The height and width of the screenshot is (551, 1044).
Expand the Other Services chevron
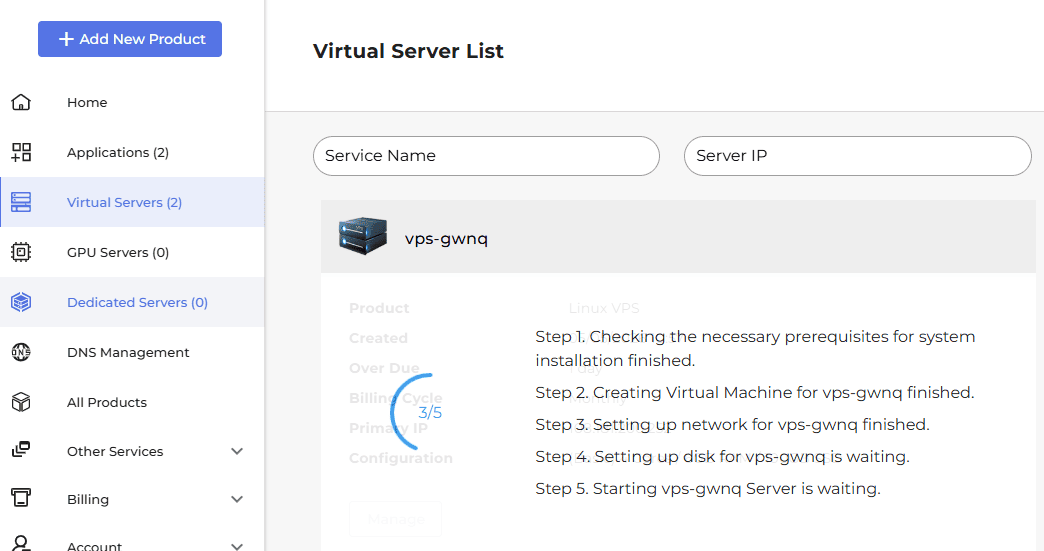tap(237, 451)
